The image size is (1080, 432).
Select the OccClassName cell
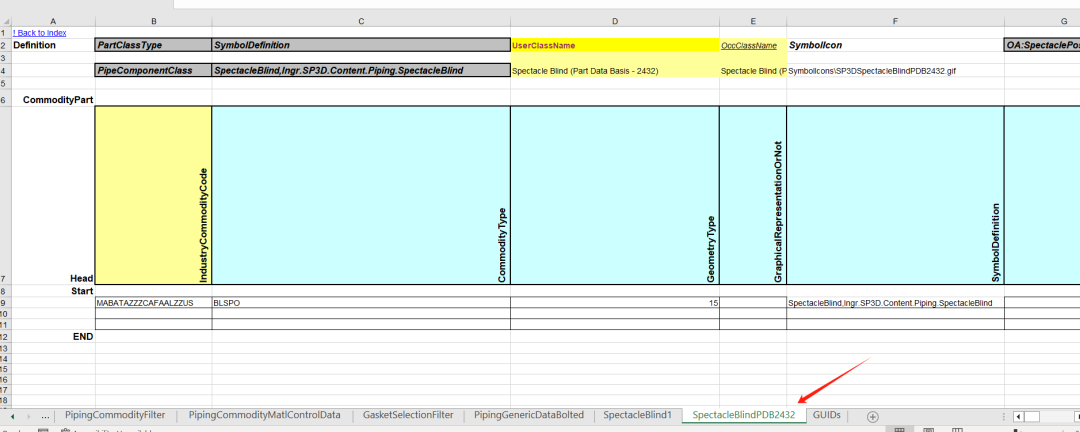click(753, 45)
